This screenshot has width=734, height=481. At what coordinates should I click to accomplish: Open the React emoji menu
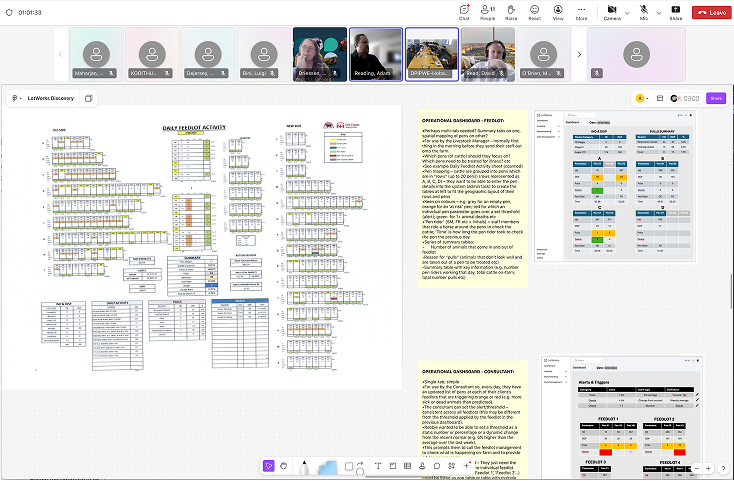535,11
